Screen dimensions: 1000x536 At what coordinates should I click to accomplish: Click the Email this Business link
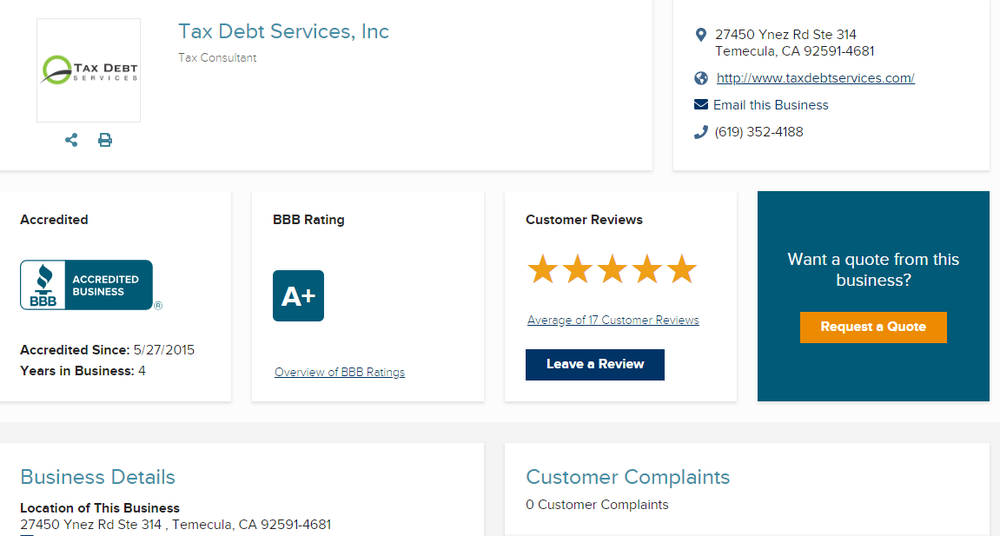(x=770, y=105)
